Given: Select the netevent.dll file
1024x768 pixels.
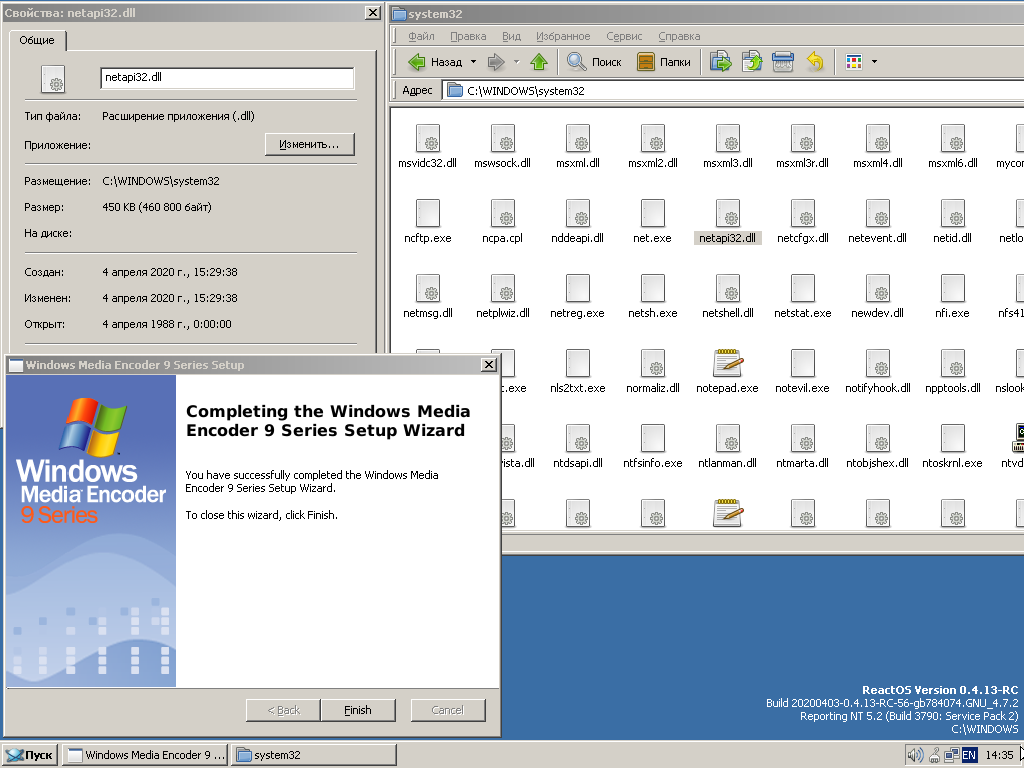Looking at the screenshot, I should coord(878,222).
